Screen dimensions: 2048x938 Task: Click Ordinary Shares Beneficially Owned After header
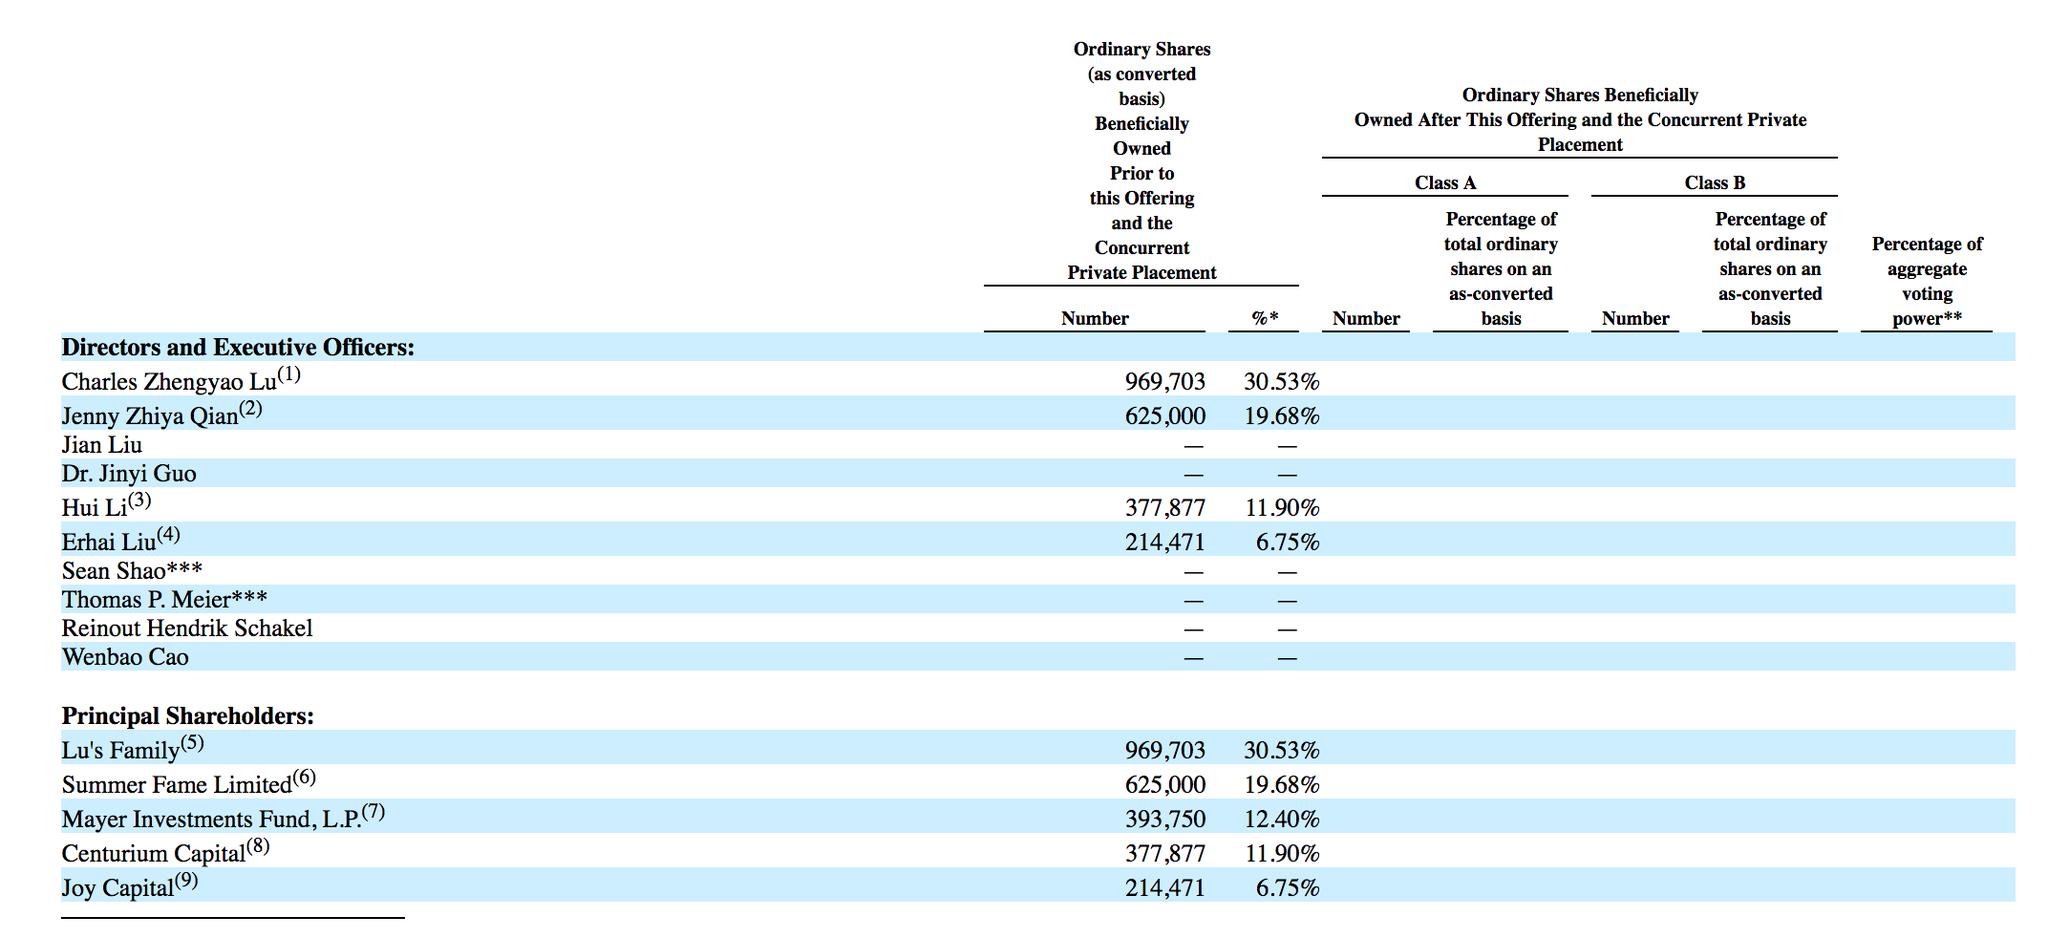click(x=1580, y=120)
